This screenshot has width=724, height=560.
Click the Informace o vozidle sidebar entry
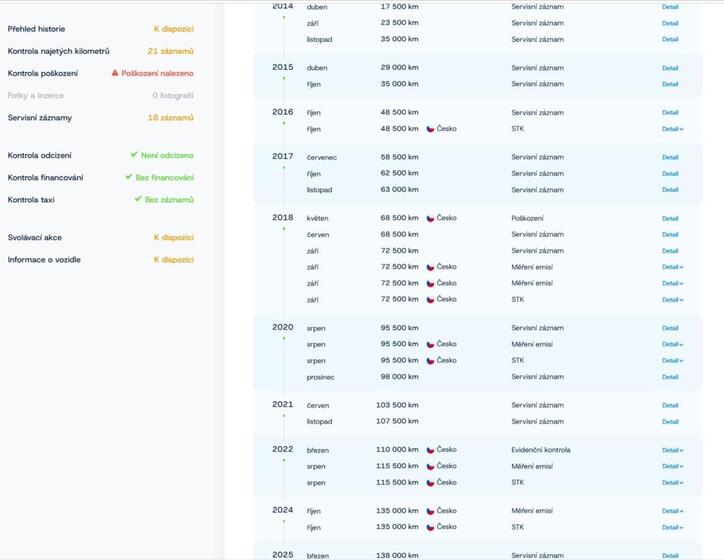(x=44, y=260)
